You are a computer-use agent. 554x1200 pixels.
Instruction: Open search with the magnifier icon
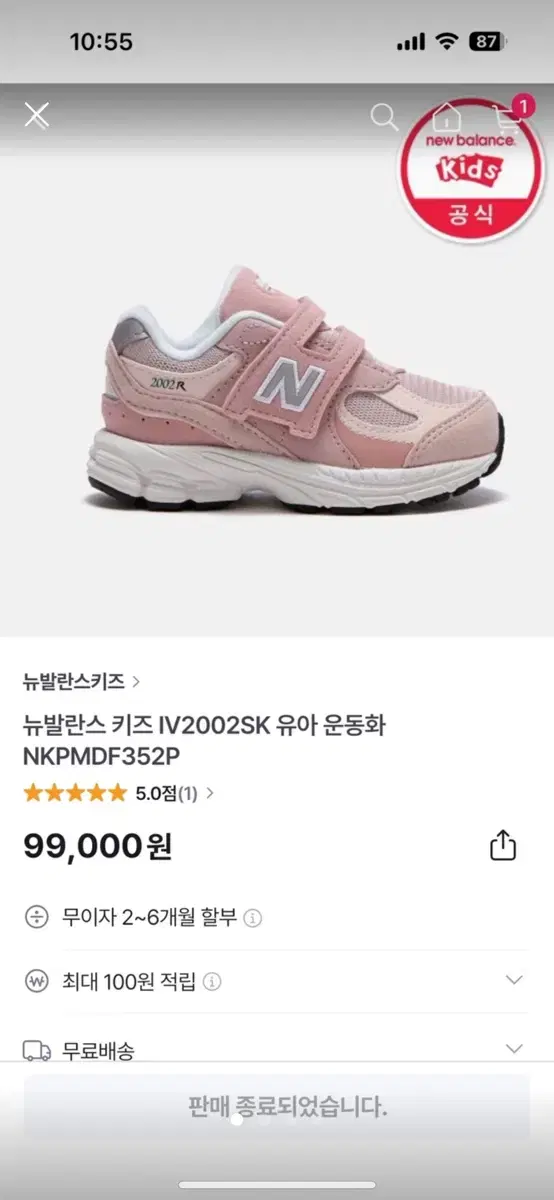point(384,116)
